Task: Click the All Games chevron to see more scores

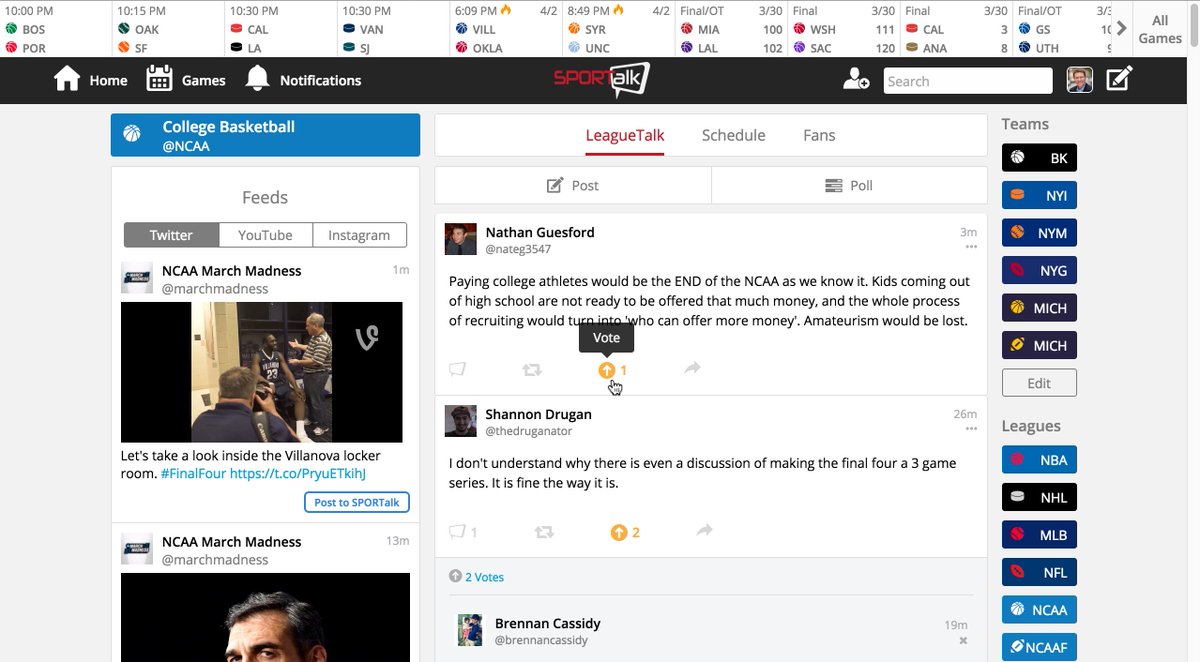Action: 1122,28
